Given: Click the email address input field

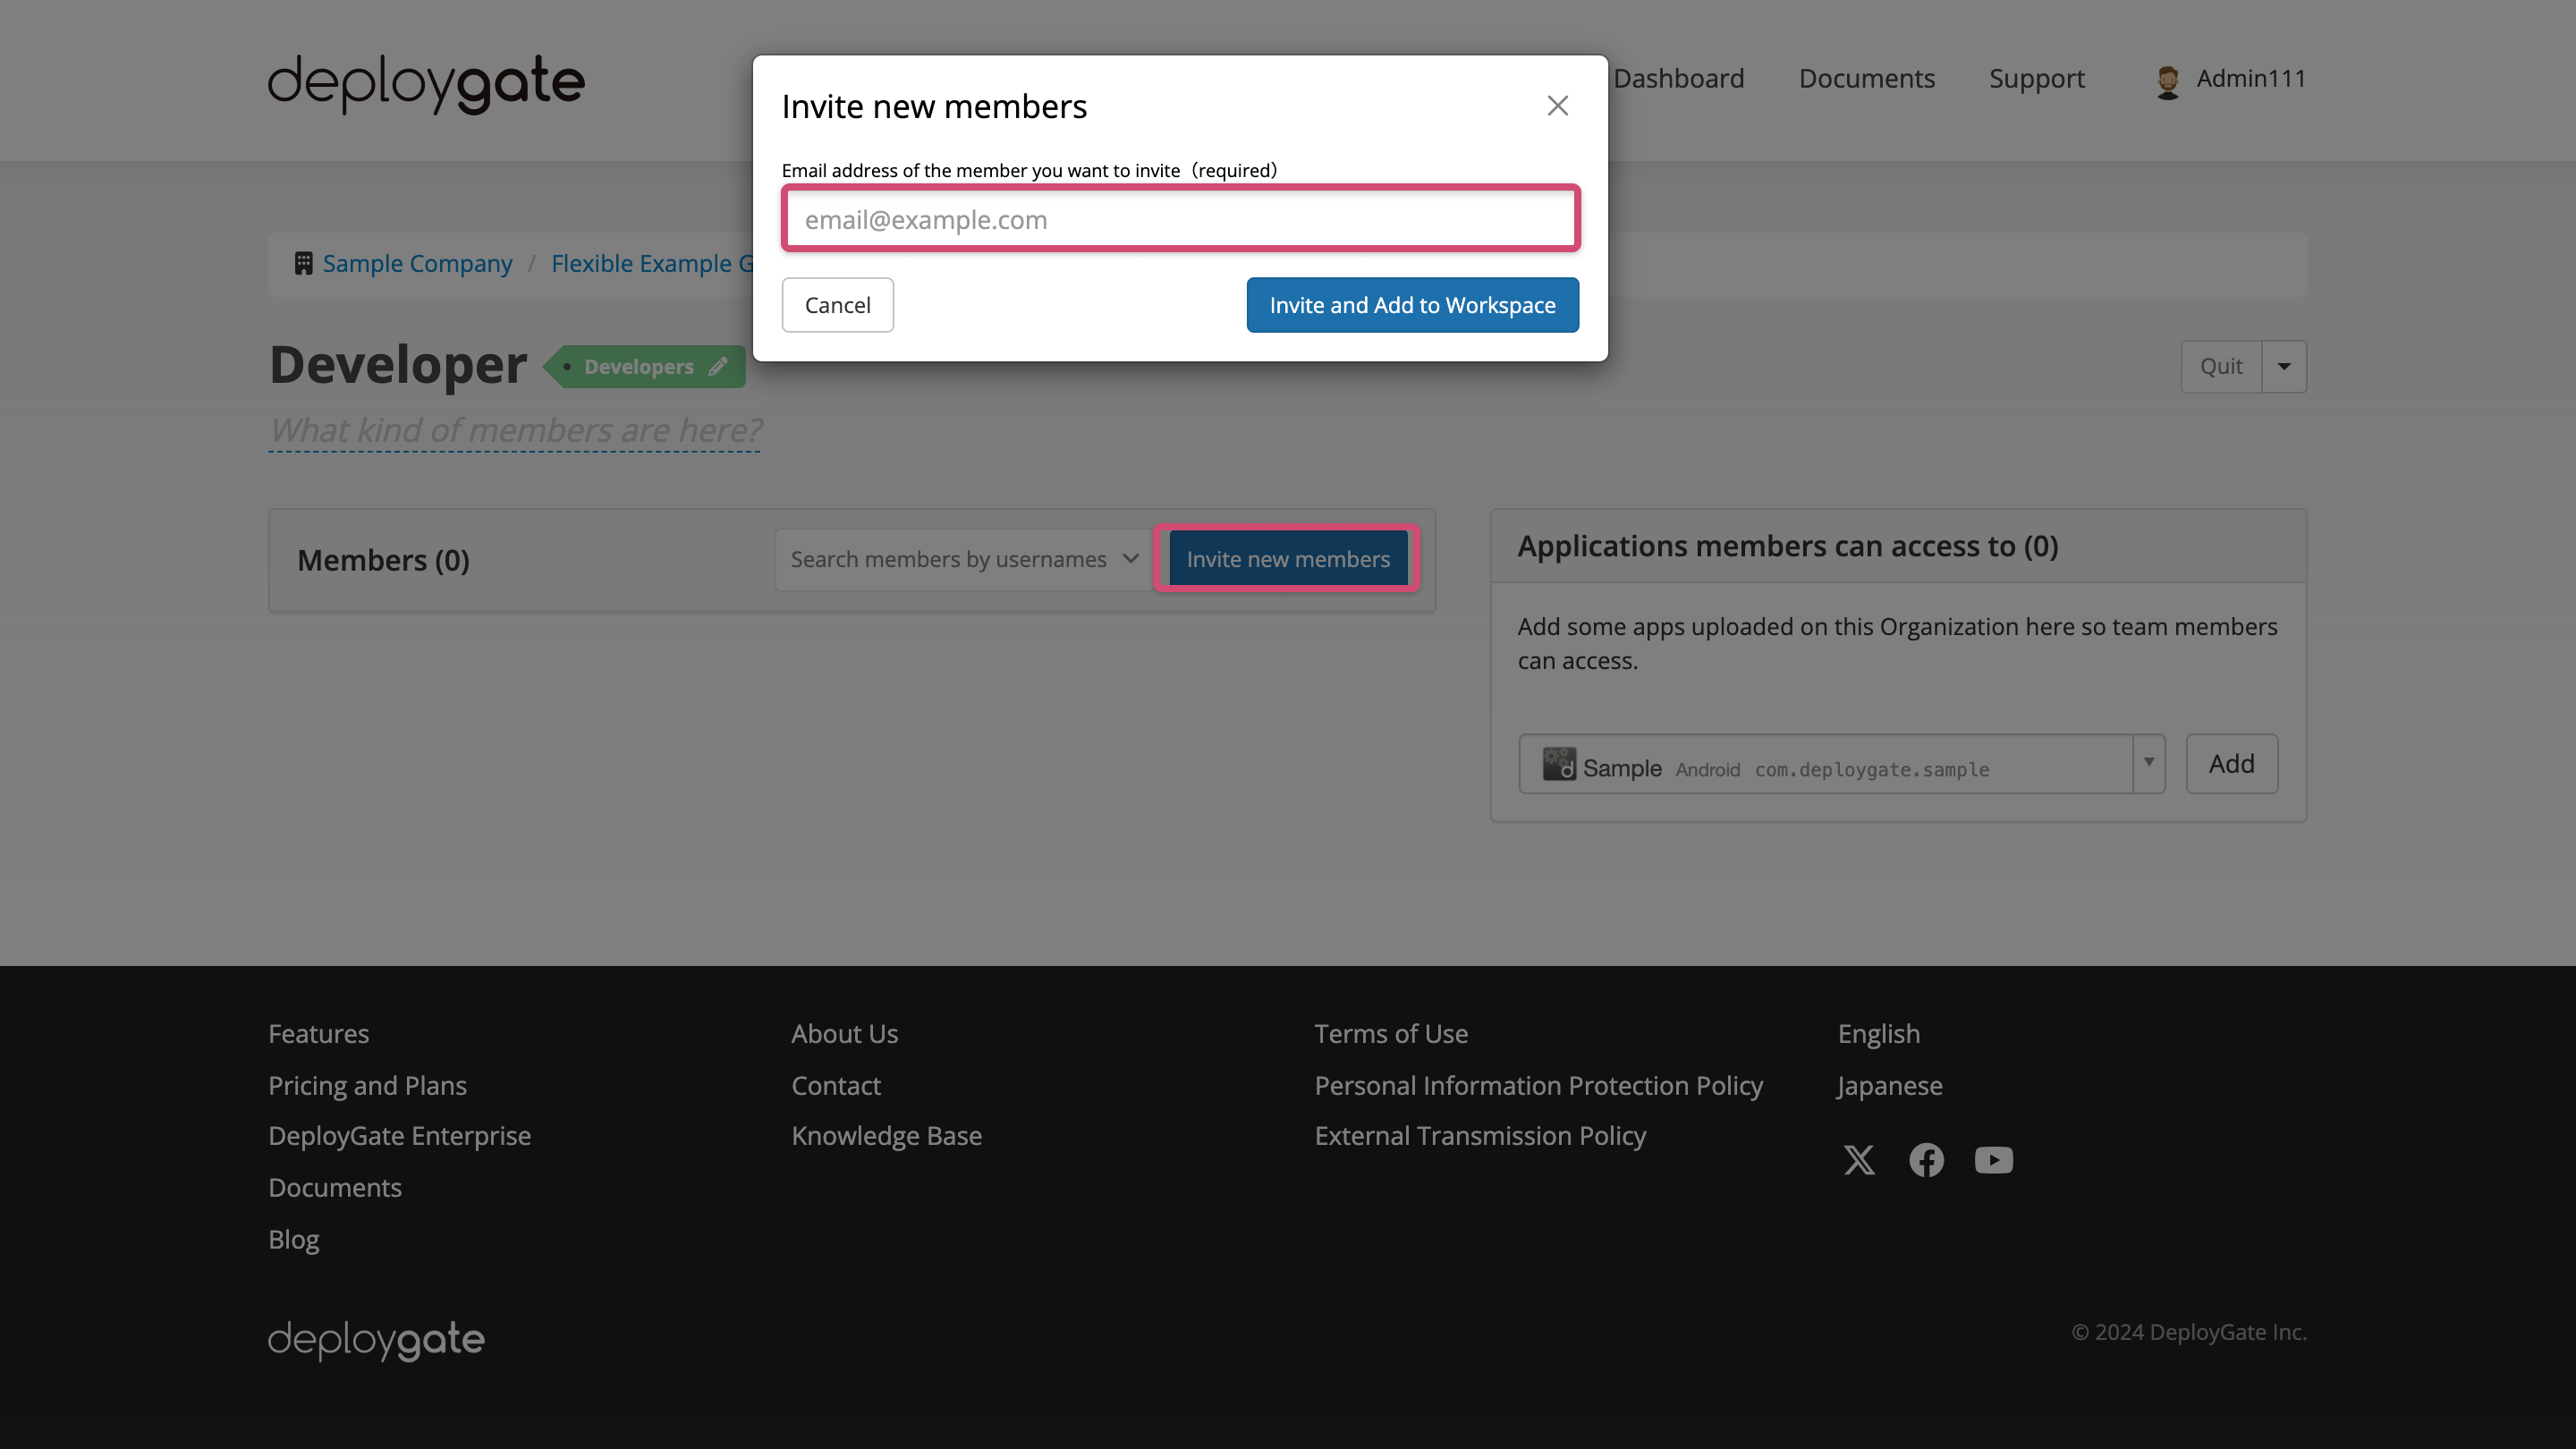Looking at the screenshot, I should pyautogui.click(x=1180, y=218).
